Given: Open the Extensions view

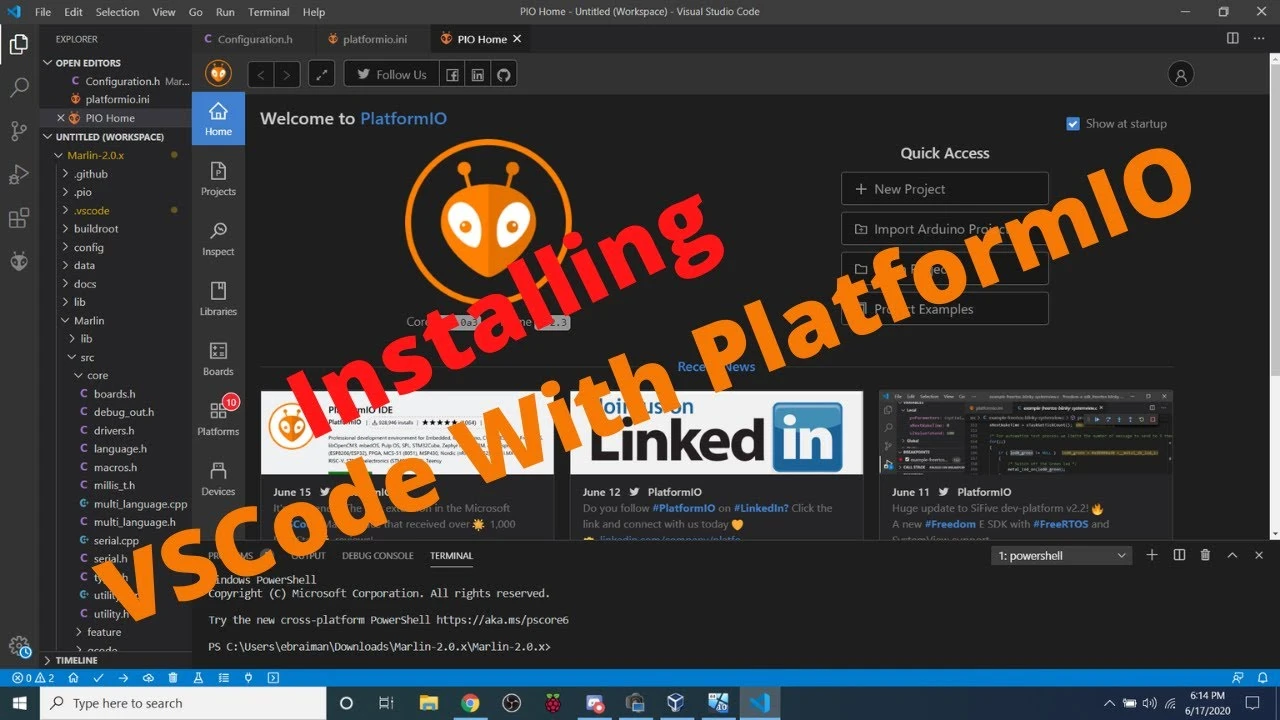Looking at the screenshot, I should click(x=19, y=218).
